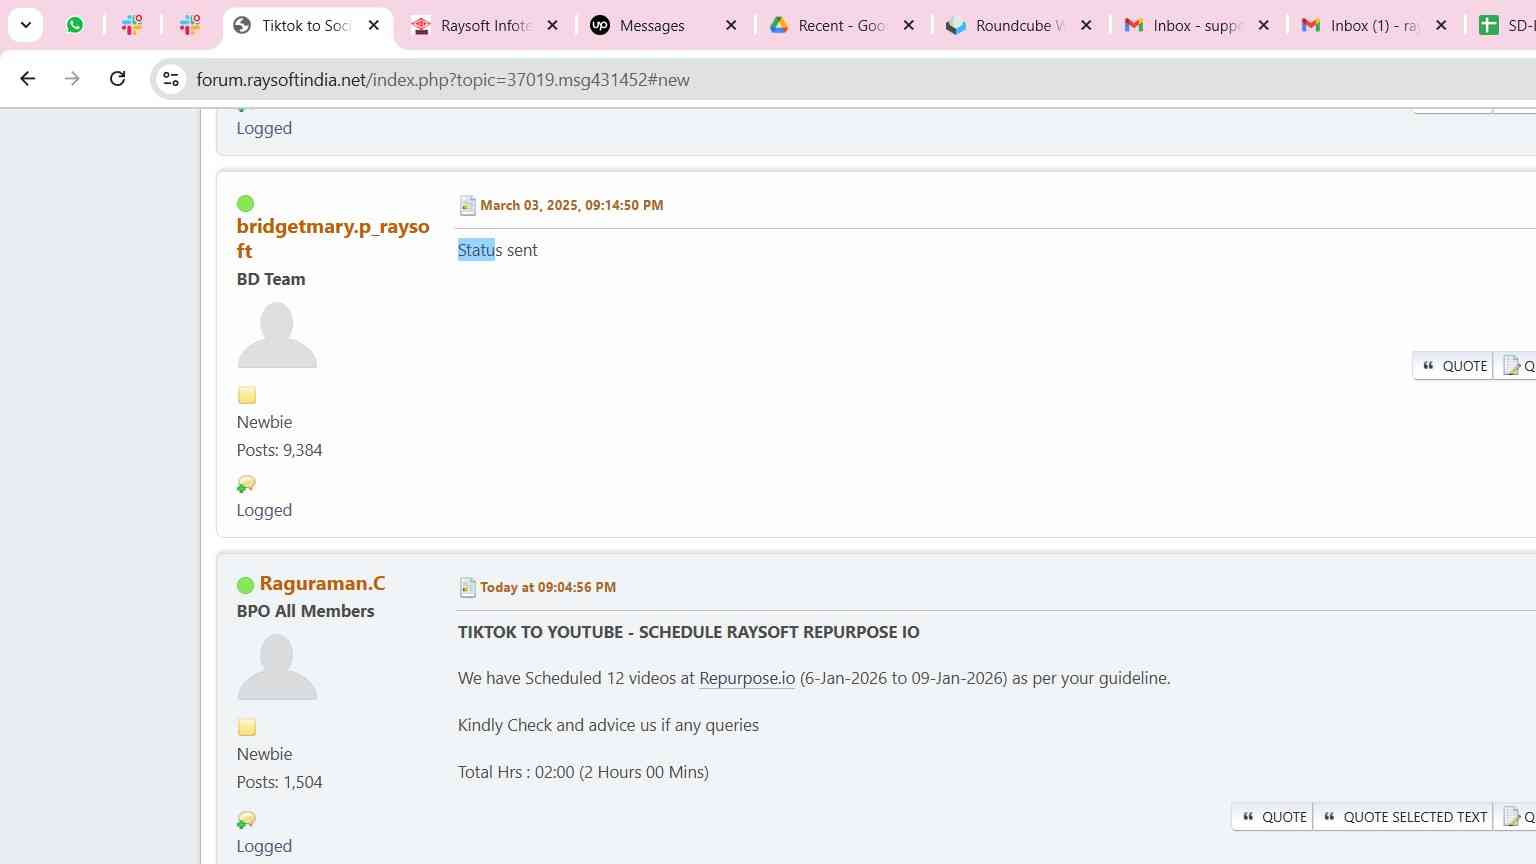The image size is (1536, 864).
Task: Click the message icon under bridgetmary's posts
Action: coord(246,484)
